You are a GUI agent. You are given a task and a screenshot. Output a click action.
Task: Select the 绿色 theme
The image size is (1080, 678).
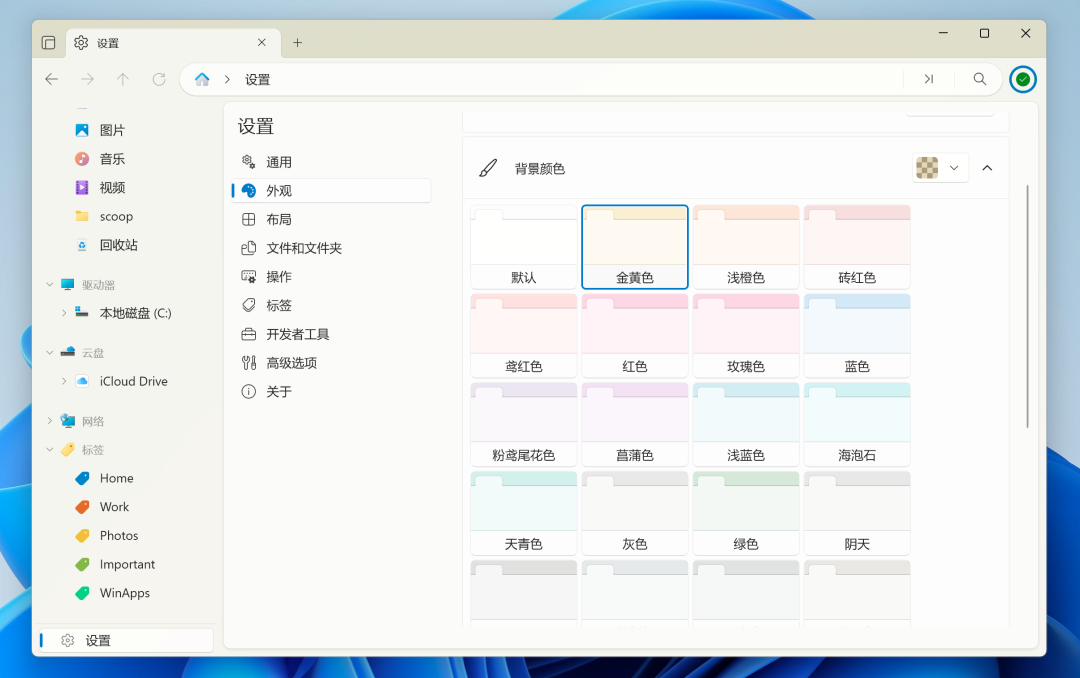point(746,513)
